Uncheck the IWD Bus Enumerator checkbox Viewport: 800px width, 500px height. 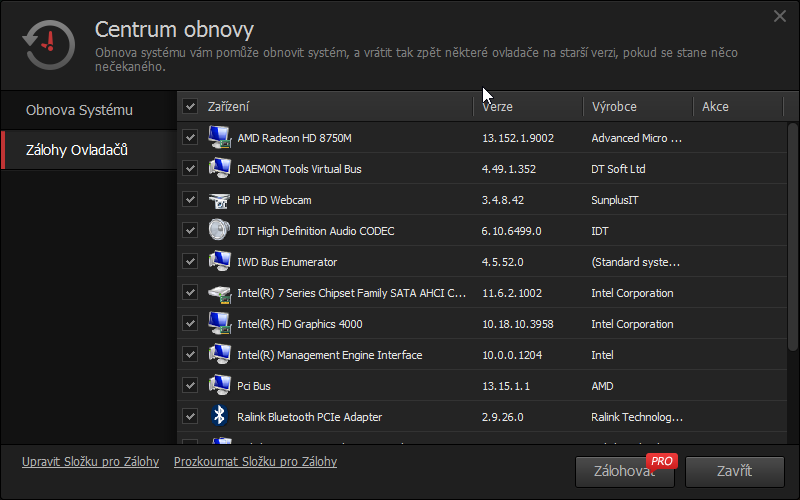click(x=190, y=262)
